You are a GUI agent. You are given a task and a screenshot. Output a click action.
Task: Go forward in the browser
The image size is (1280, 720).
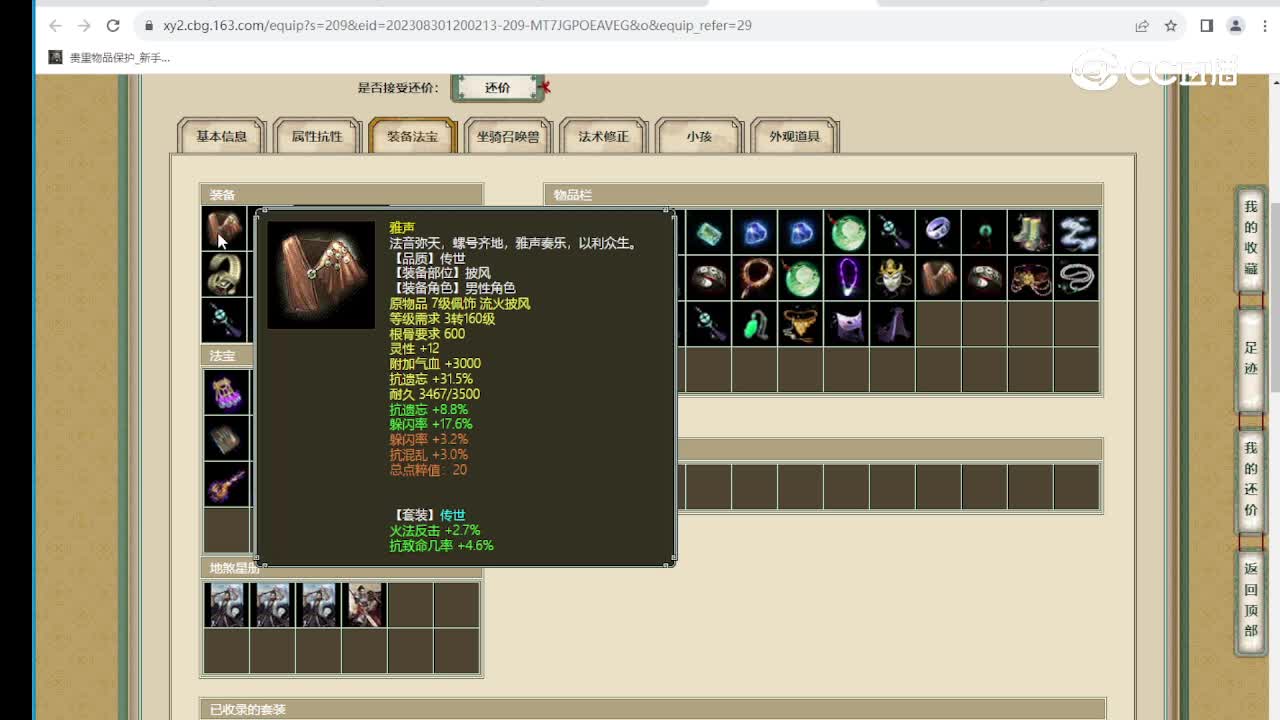pyautogui.click(x=84, y=26)
